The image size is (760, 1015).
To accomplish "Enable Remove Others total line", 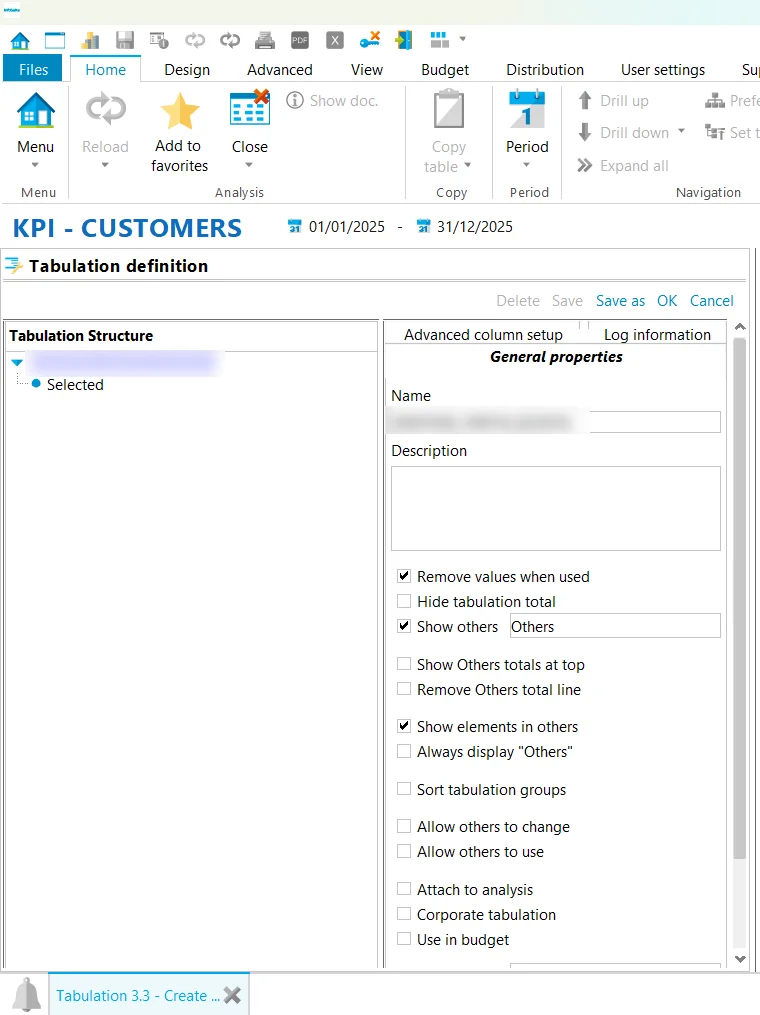I will click(404, 689).
